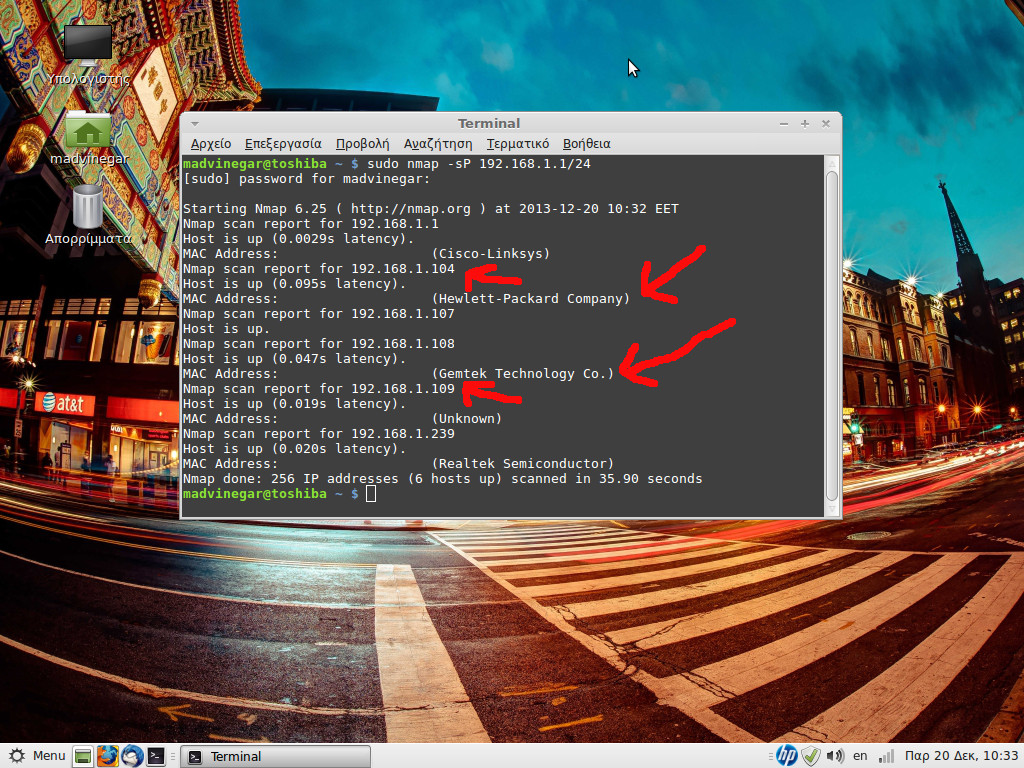Screen dimensions: 1024x768
Task: Click 'Host is up (0.047s latency).'
Action: [295, 359]
